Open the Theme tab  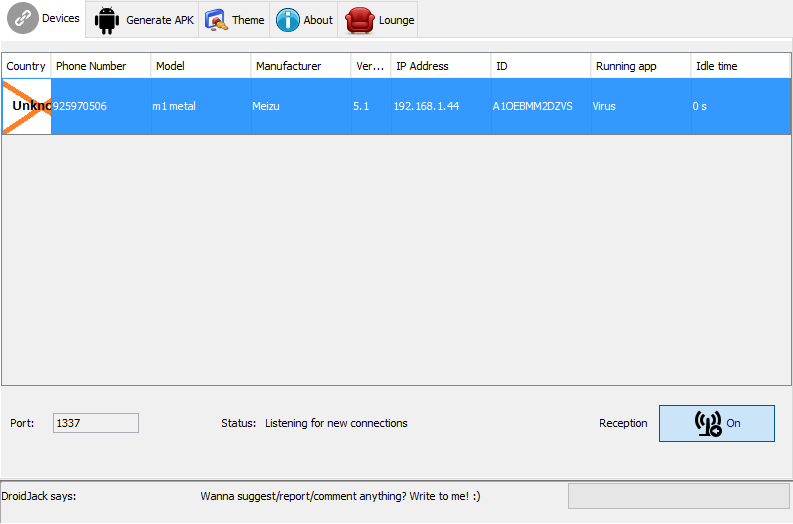tap(234, 20)
